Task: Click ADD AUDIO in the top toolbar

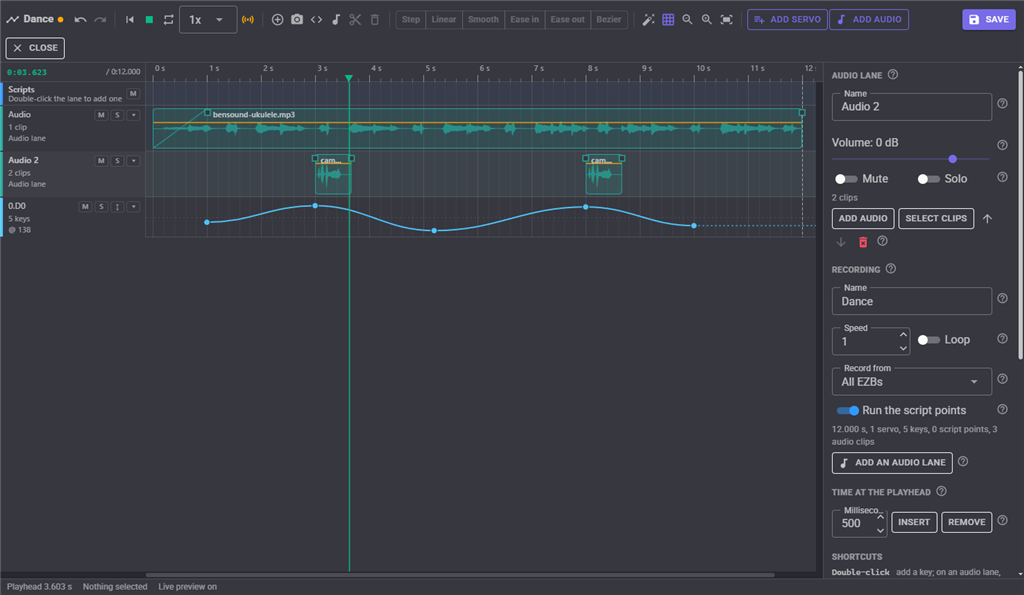Action: [869, 20]
